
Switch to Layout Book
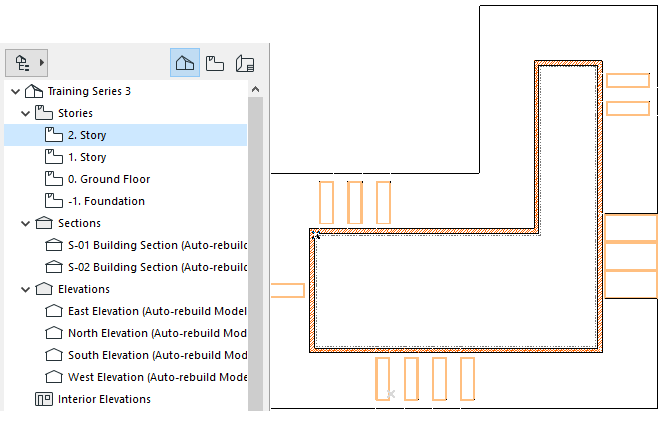coord(245,63)
